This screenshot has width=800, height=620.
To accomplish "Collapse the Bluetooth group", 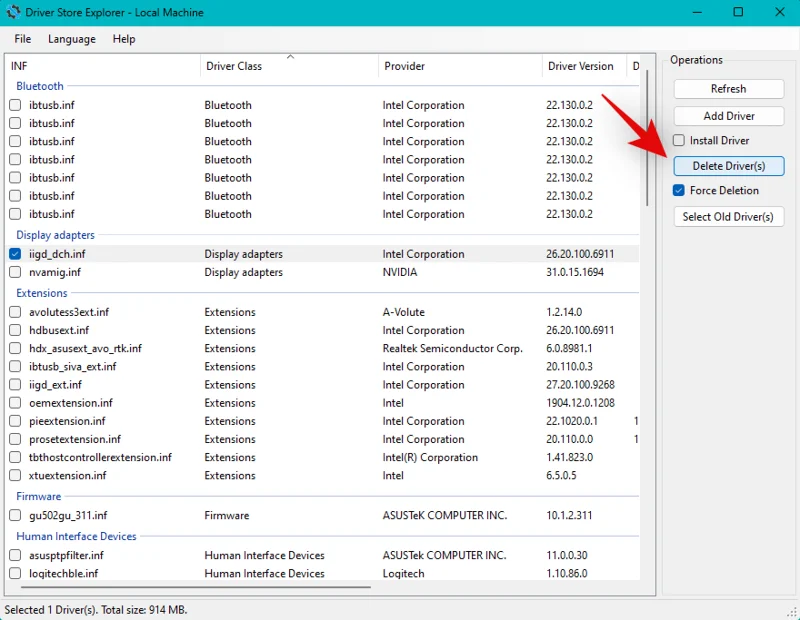I will coord(39,86).
